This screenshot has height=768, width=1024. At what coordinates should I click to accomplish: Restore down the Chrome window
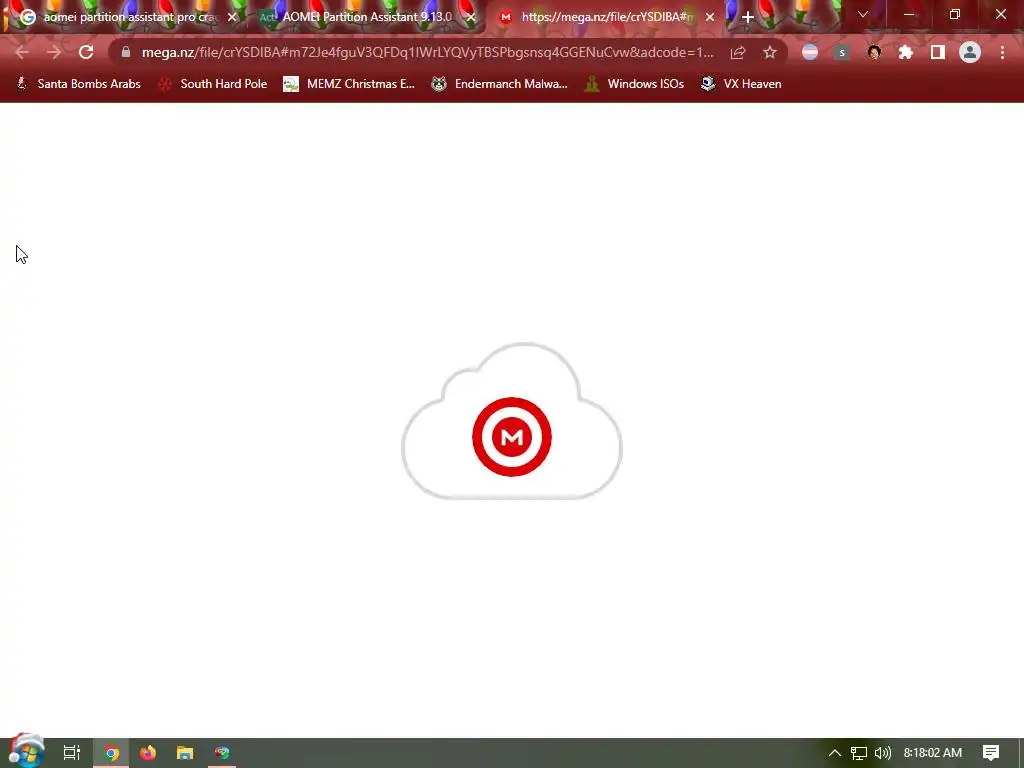coord(955,14)
